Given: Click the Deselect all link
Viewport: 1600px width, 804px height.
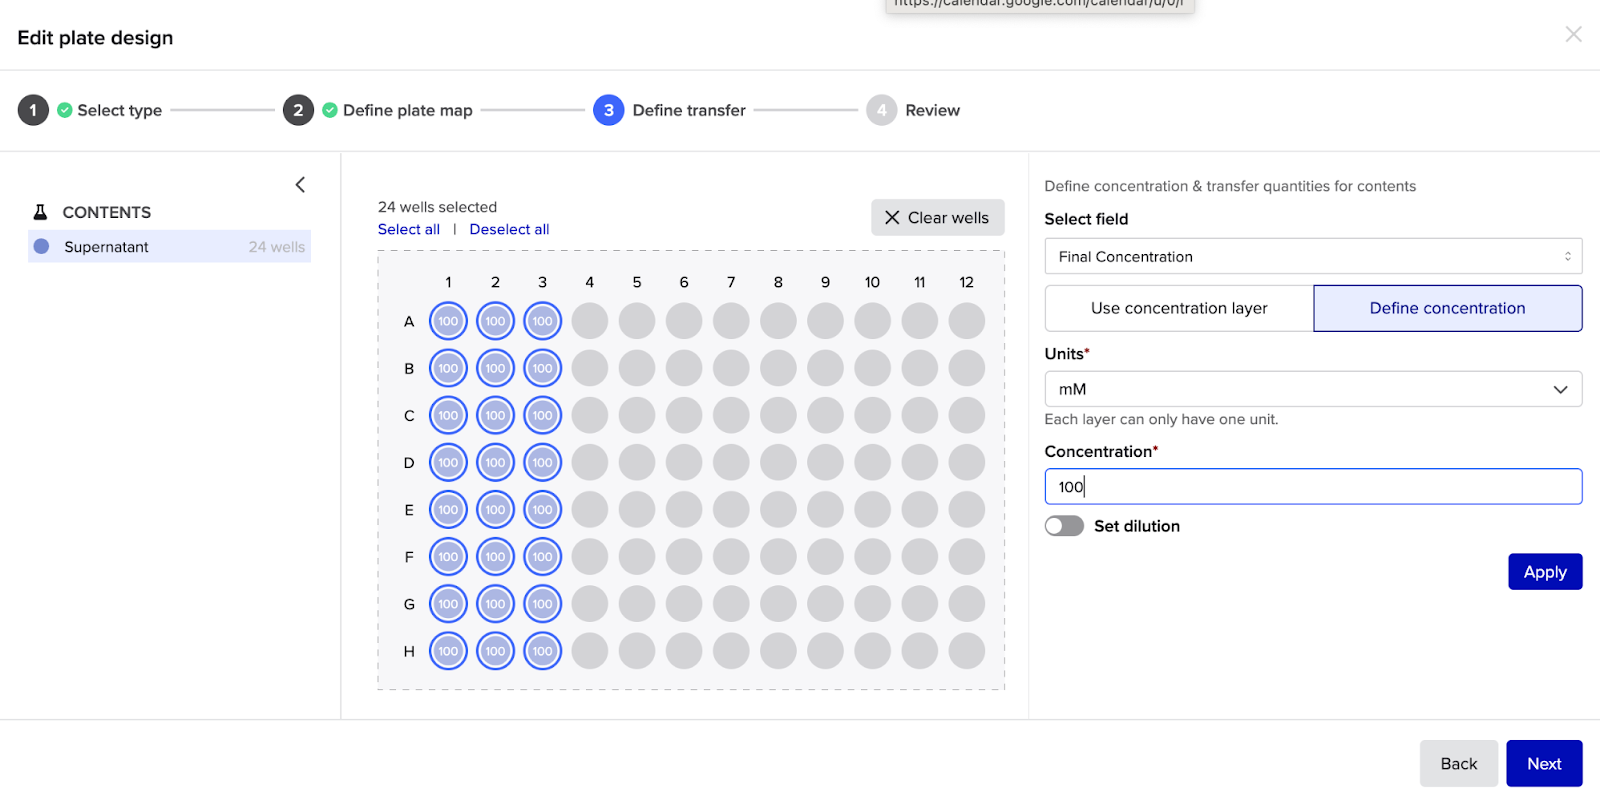Looking at the screenshot, I should pos(509,229).
